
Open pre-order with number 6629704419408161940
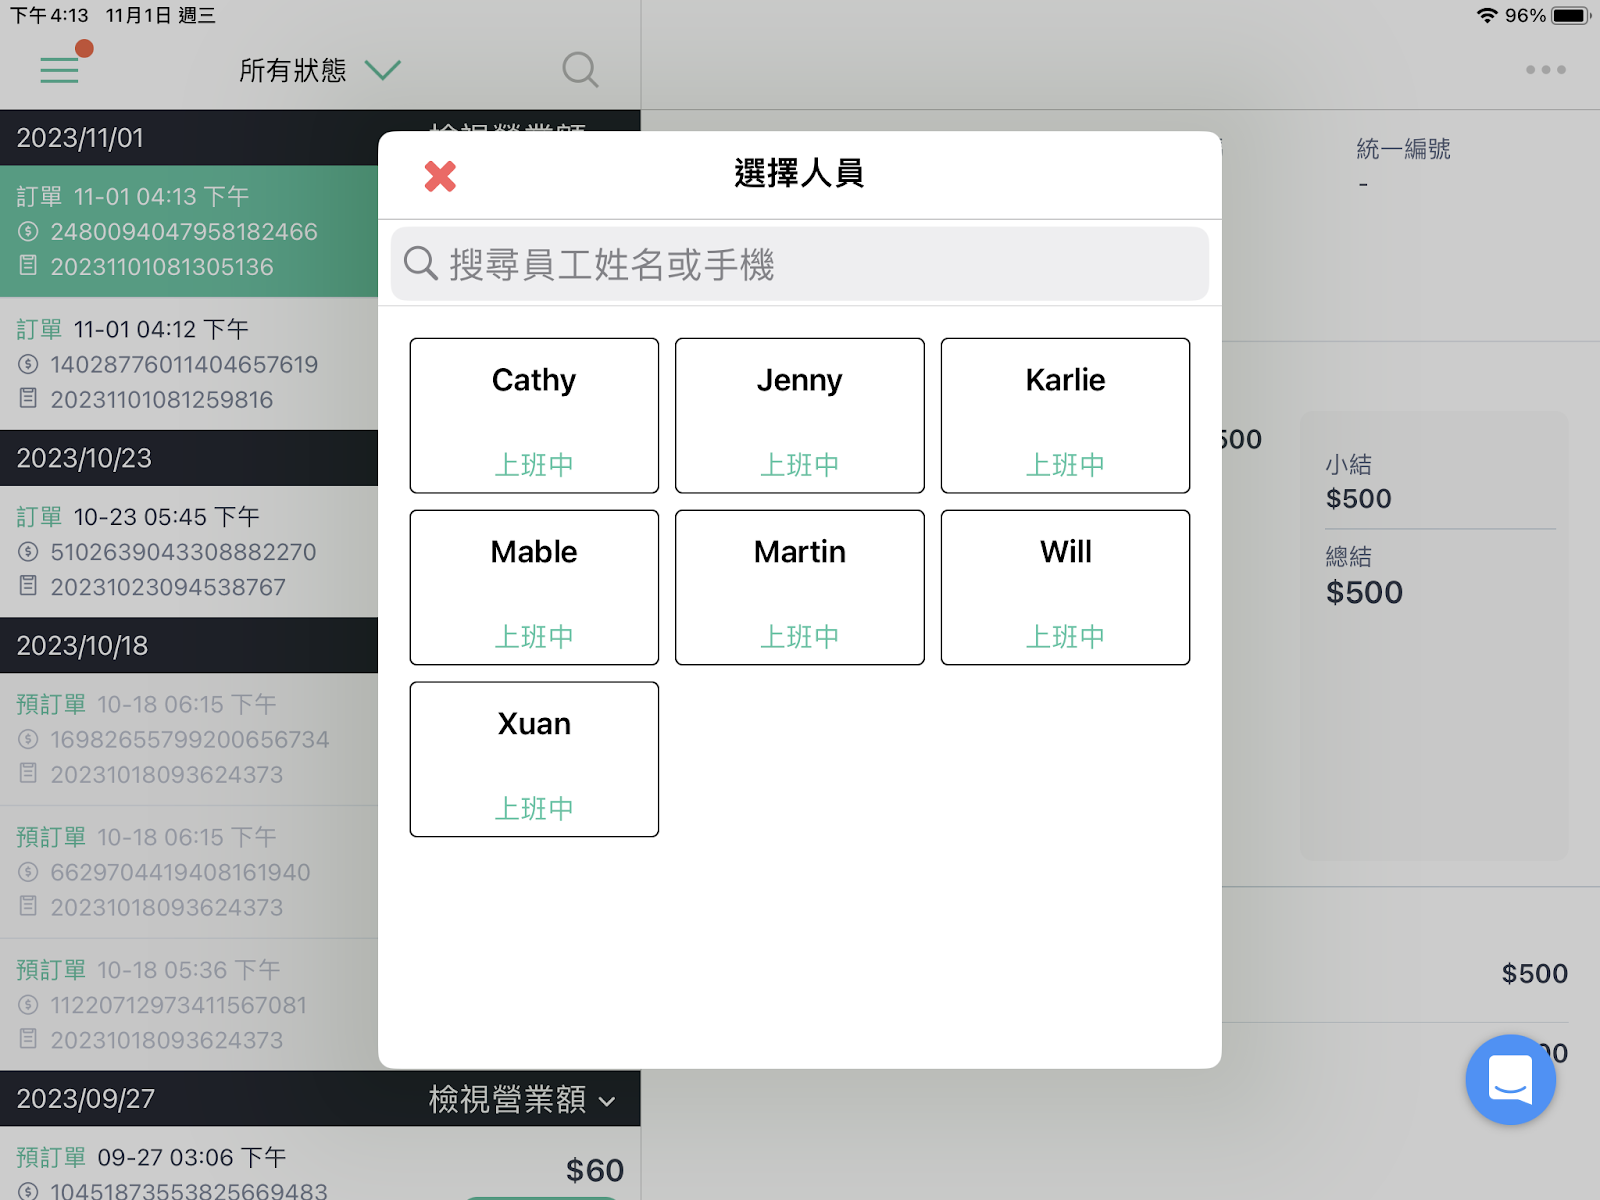coord(189,872)
